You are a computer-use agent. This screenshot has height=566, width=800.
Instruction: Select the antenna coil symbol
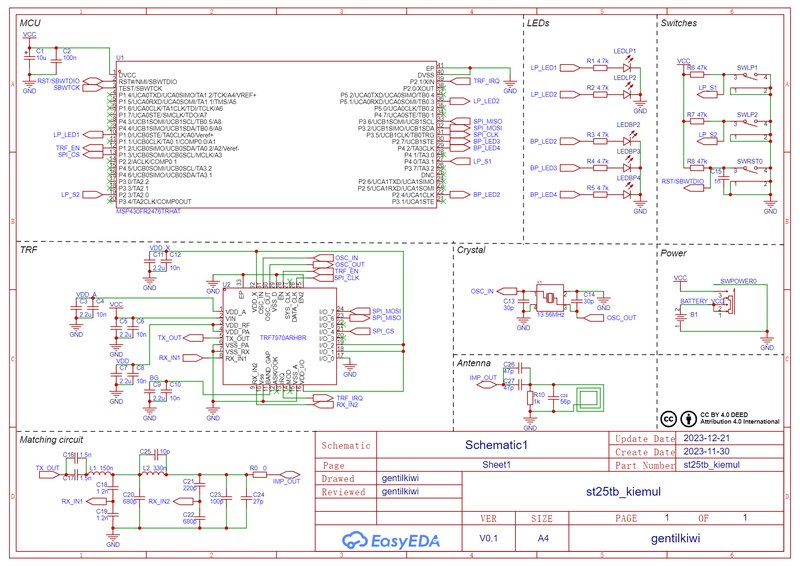click(589, 399)
